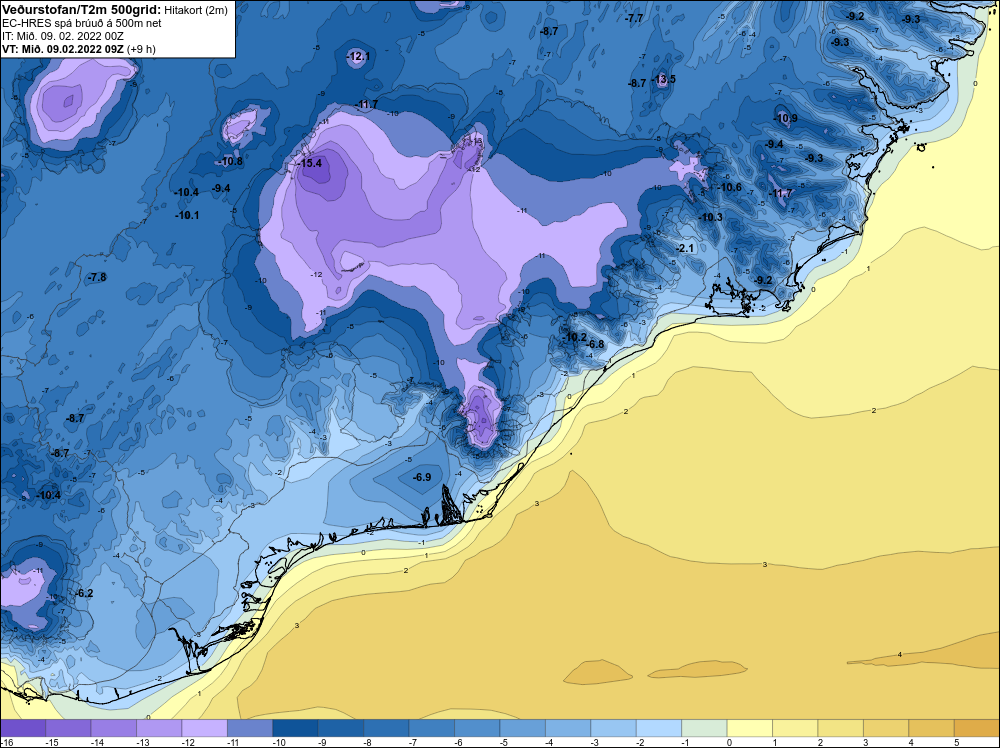Select the -6.2 temperature reading
This screenshot has height=748, width=1000.
(84, 593)
